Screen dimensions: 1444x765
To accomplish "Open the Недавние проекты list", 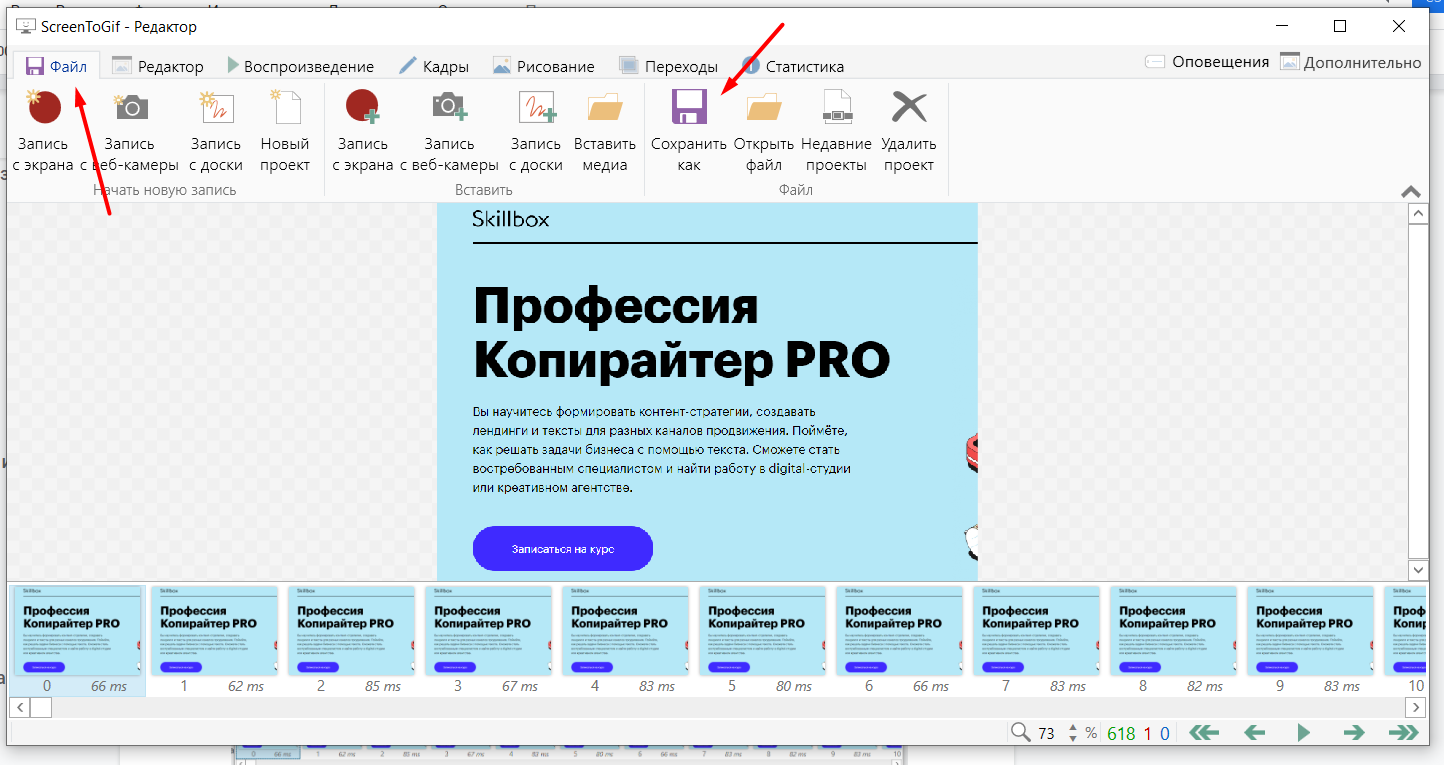I will tap(836, 107).
